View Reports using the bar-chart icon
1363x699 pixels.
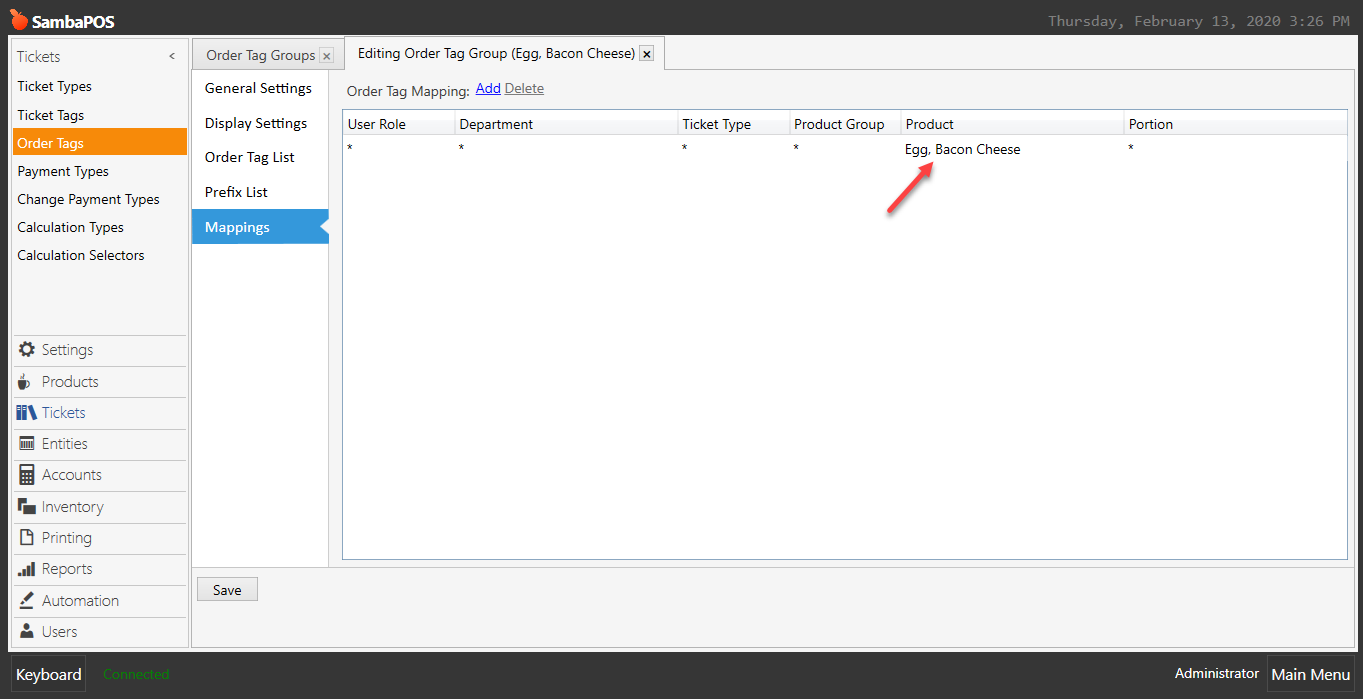tap(26, 569)
